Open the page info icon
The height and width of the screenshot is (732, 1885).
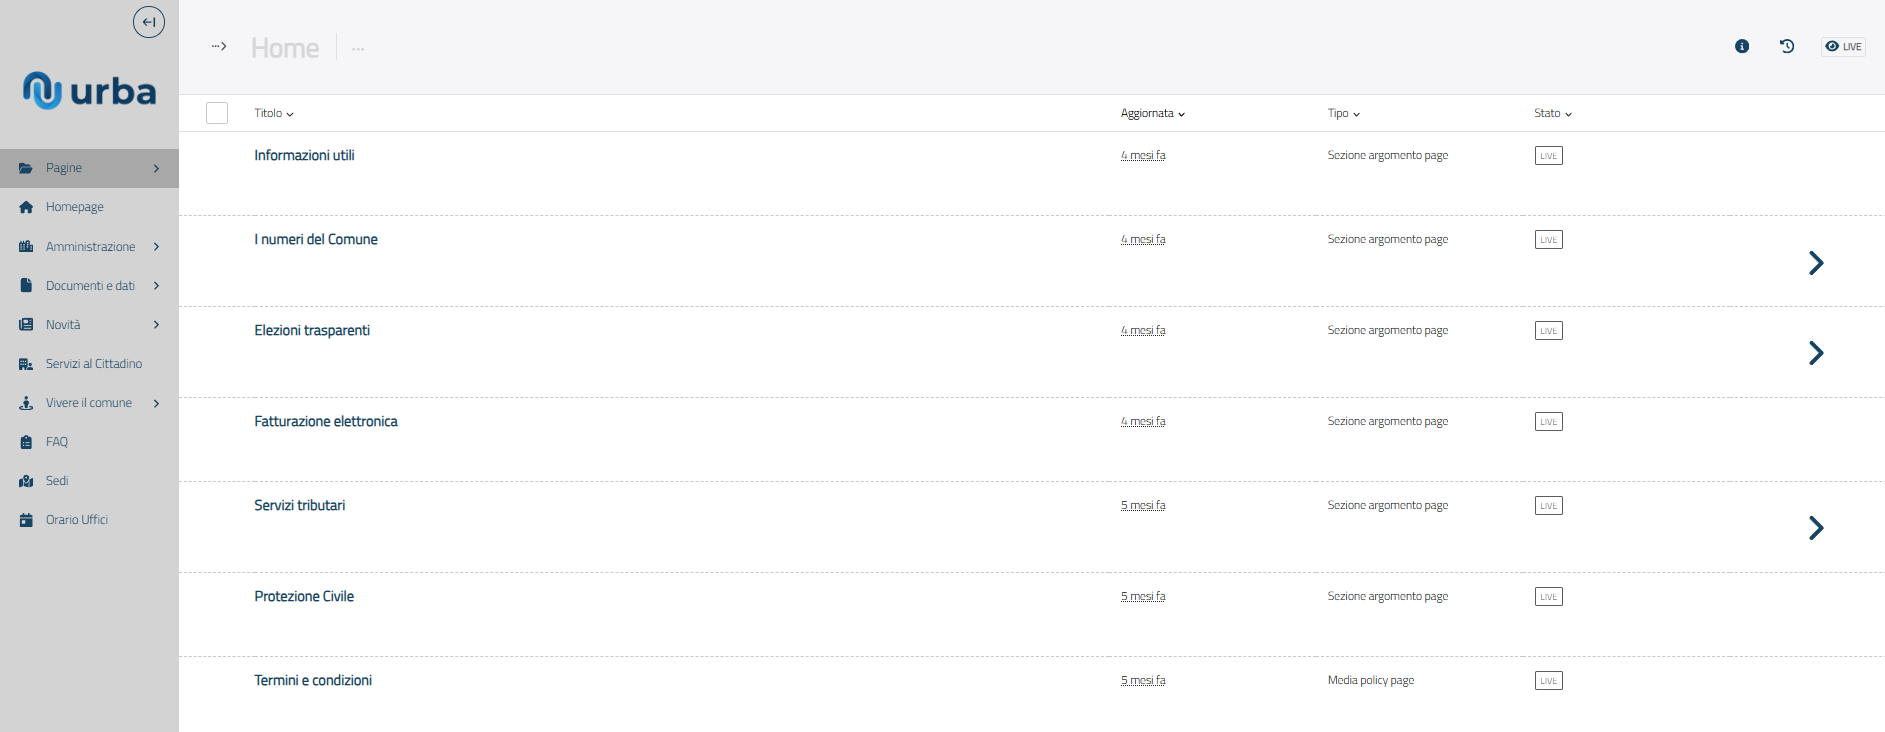1742,46
